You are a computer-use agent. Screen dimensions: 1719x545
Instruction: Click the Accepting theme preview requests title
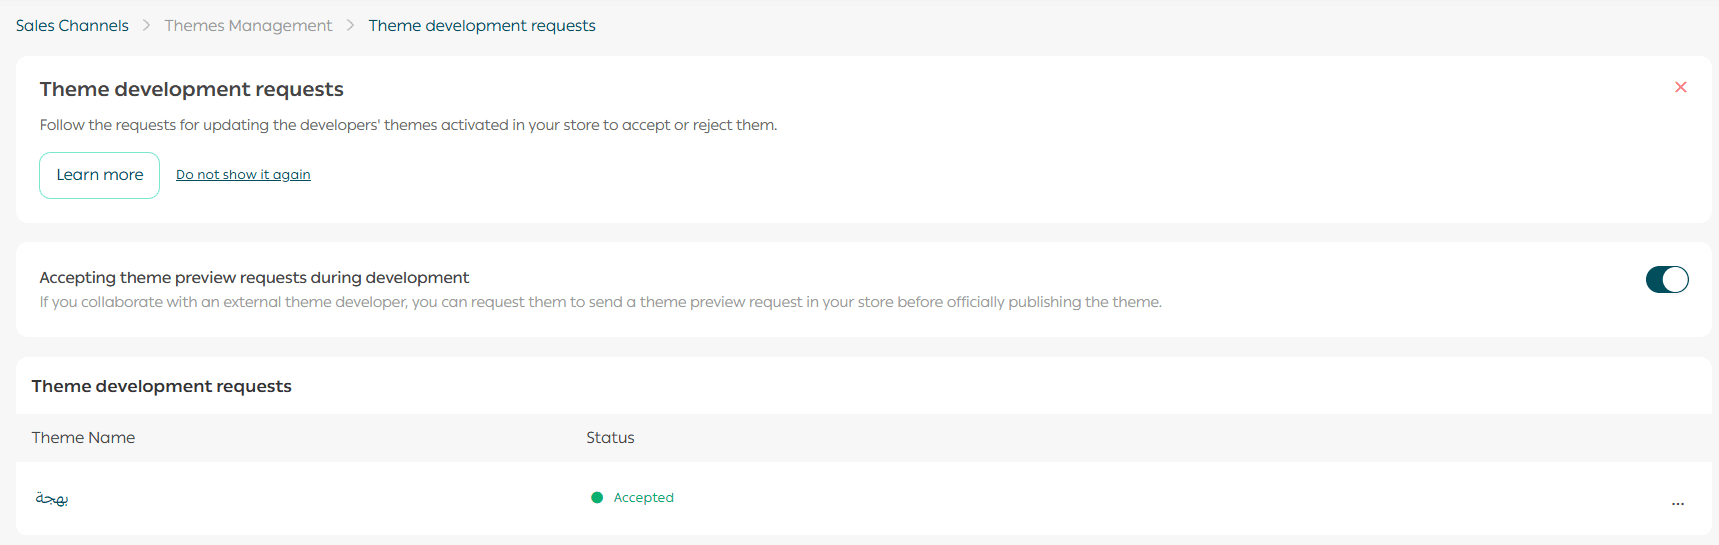pyautogui.click(x=254, y=277)
